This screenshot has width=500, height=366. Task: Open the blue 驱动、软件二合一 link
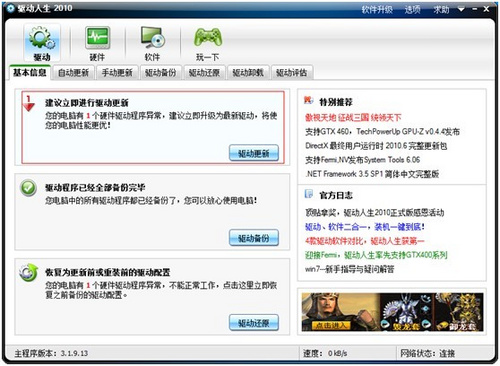click(365, 227)
